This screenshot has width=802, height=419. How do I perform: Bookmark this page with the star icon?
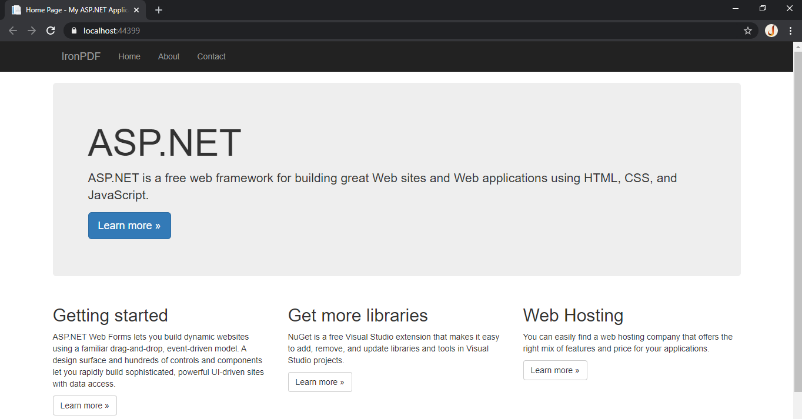(748, 31)
